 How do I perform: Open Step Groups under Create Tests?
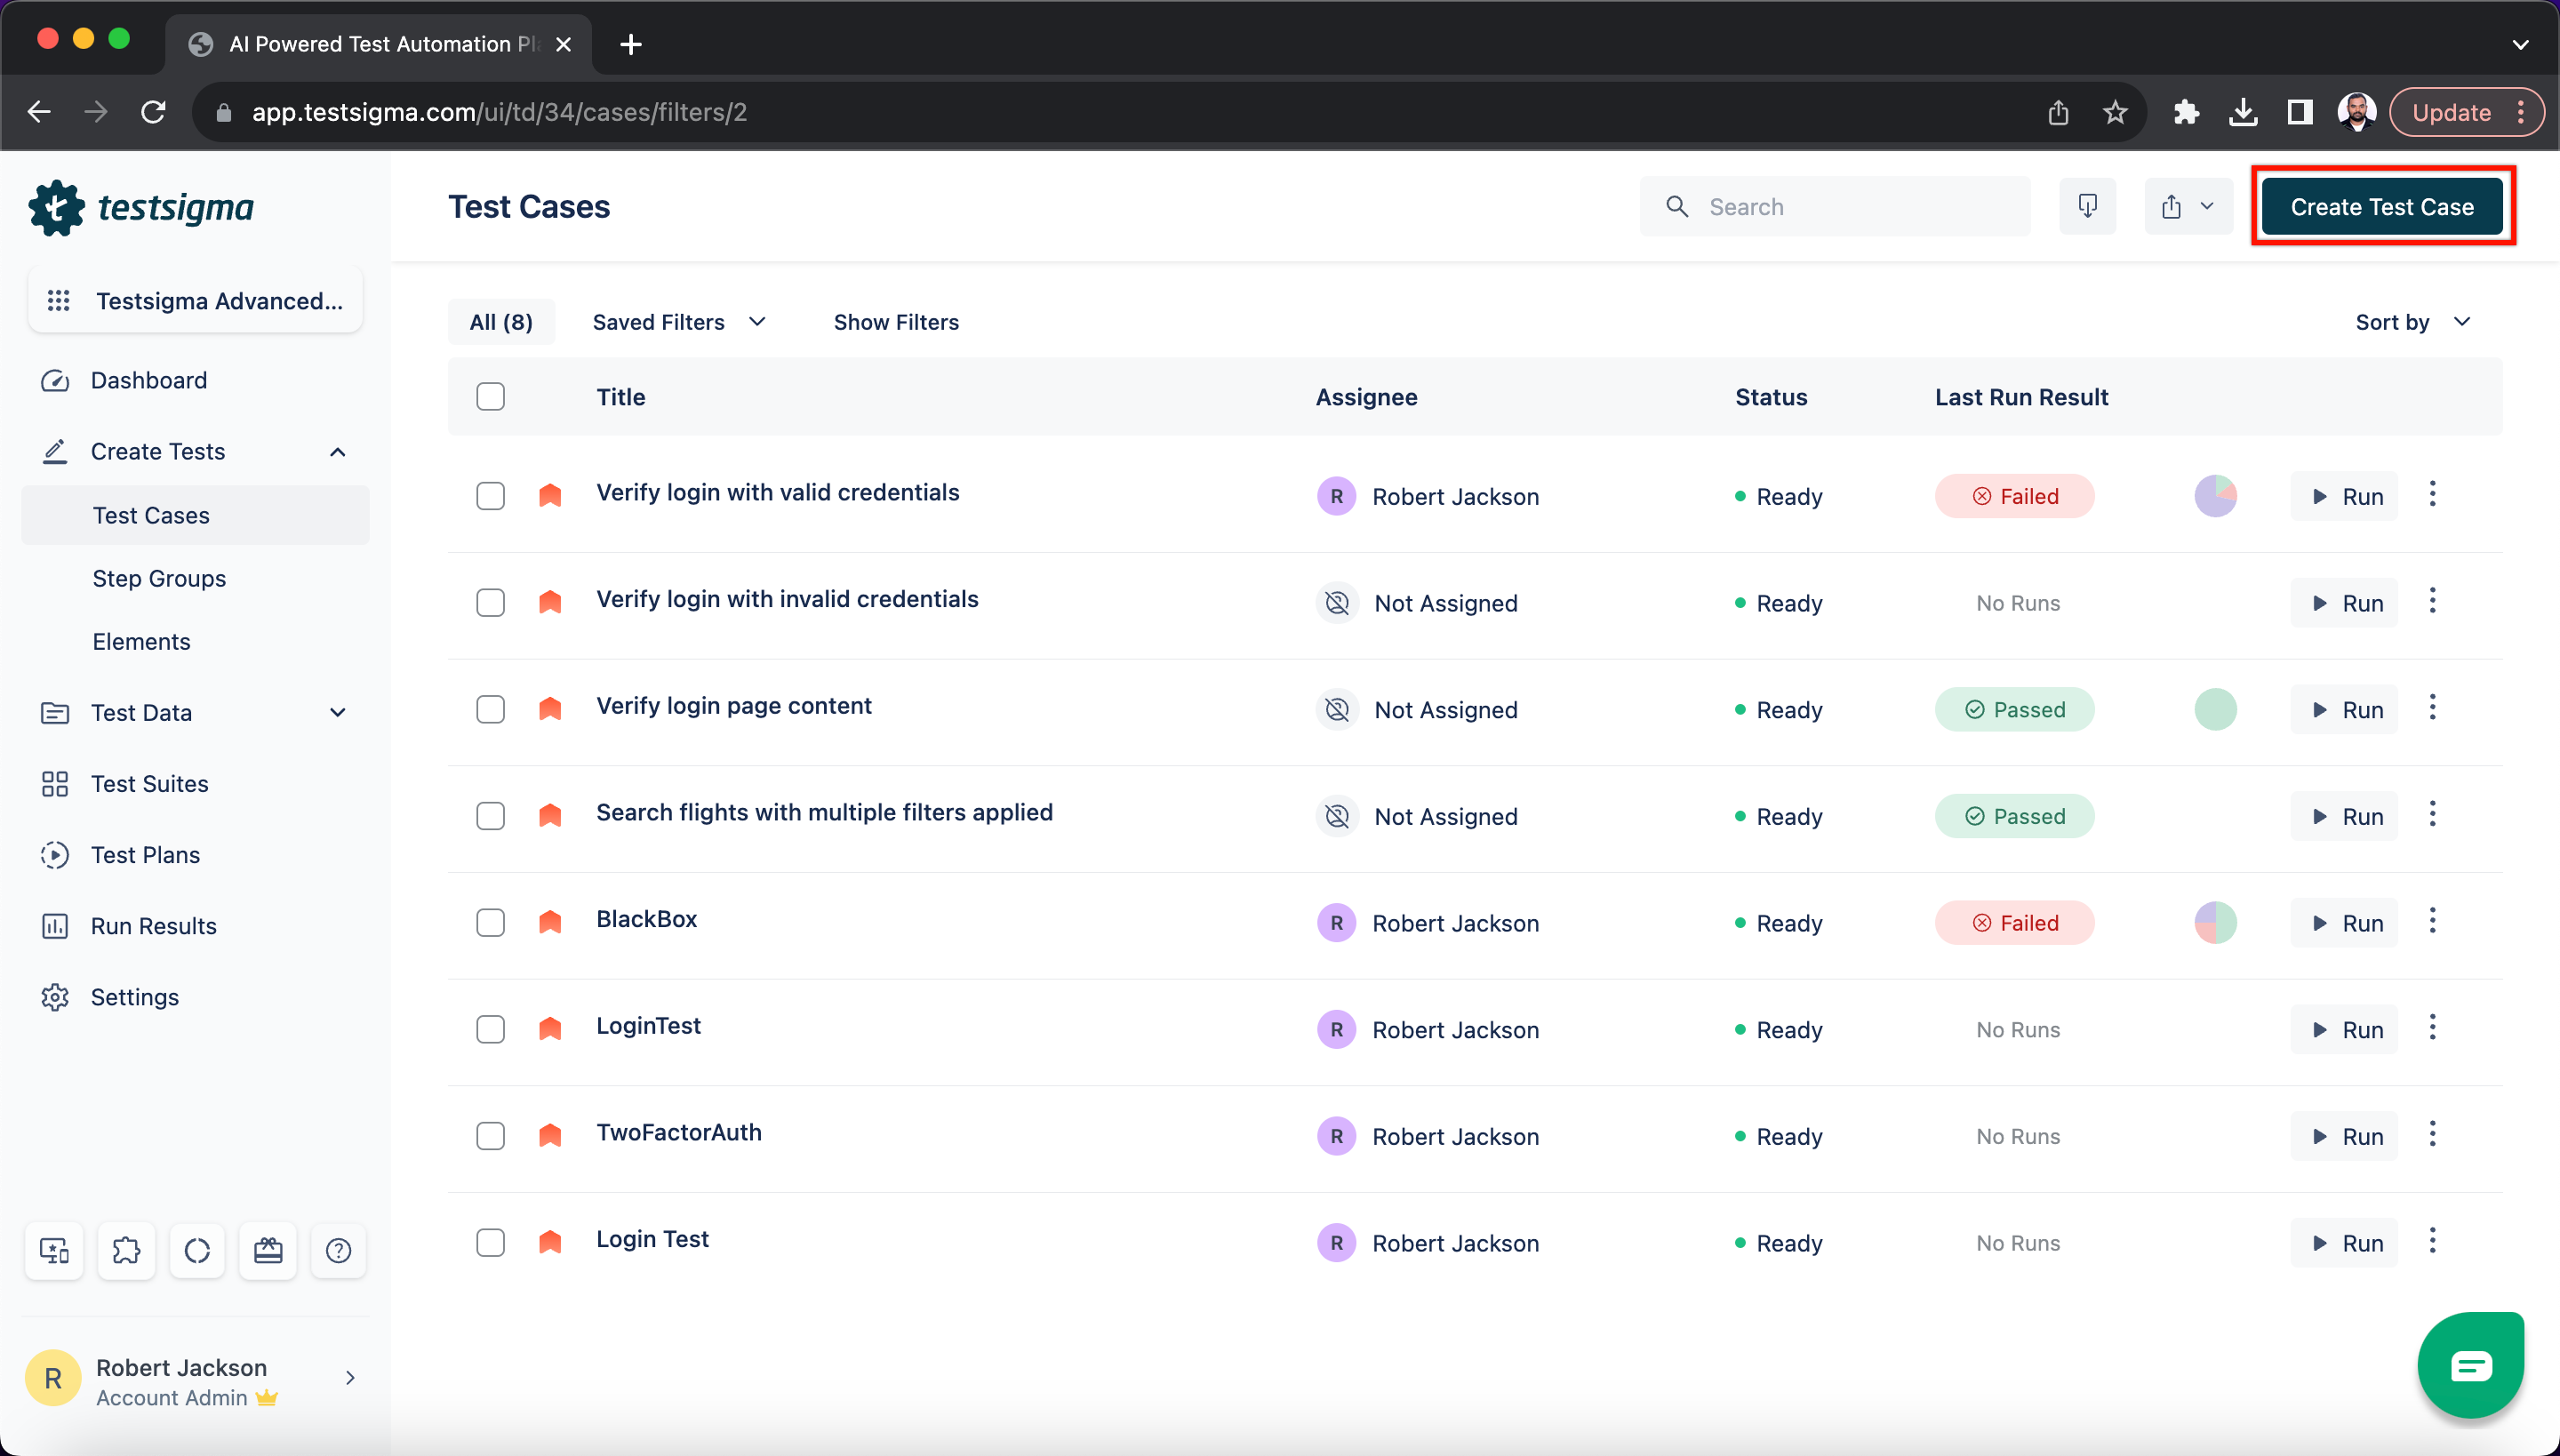coord(160,579)
